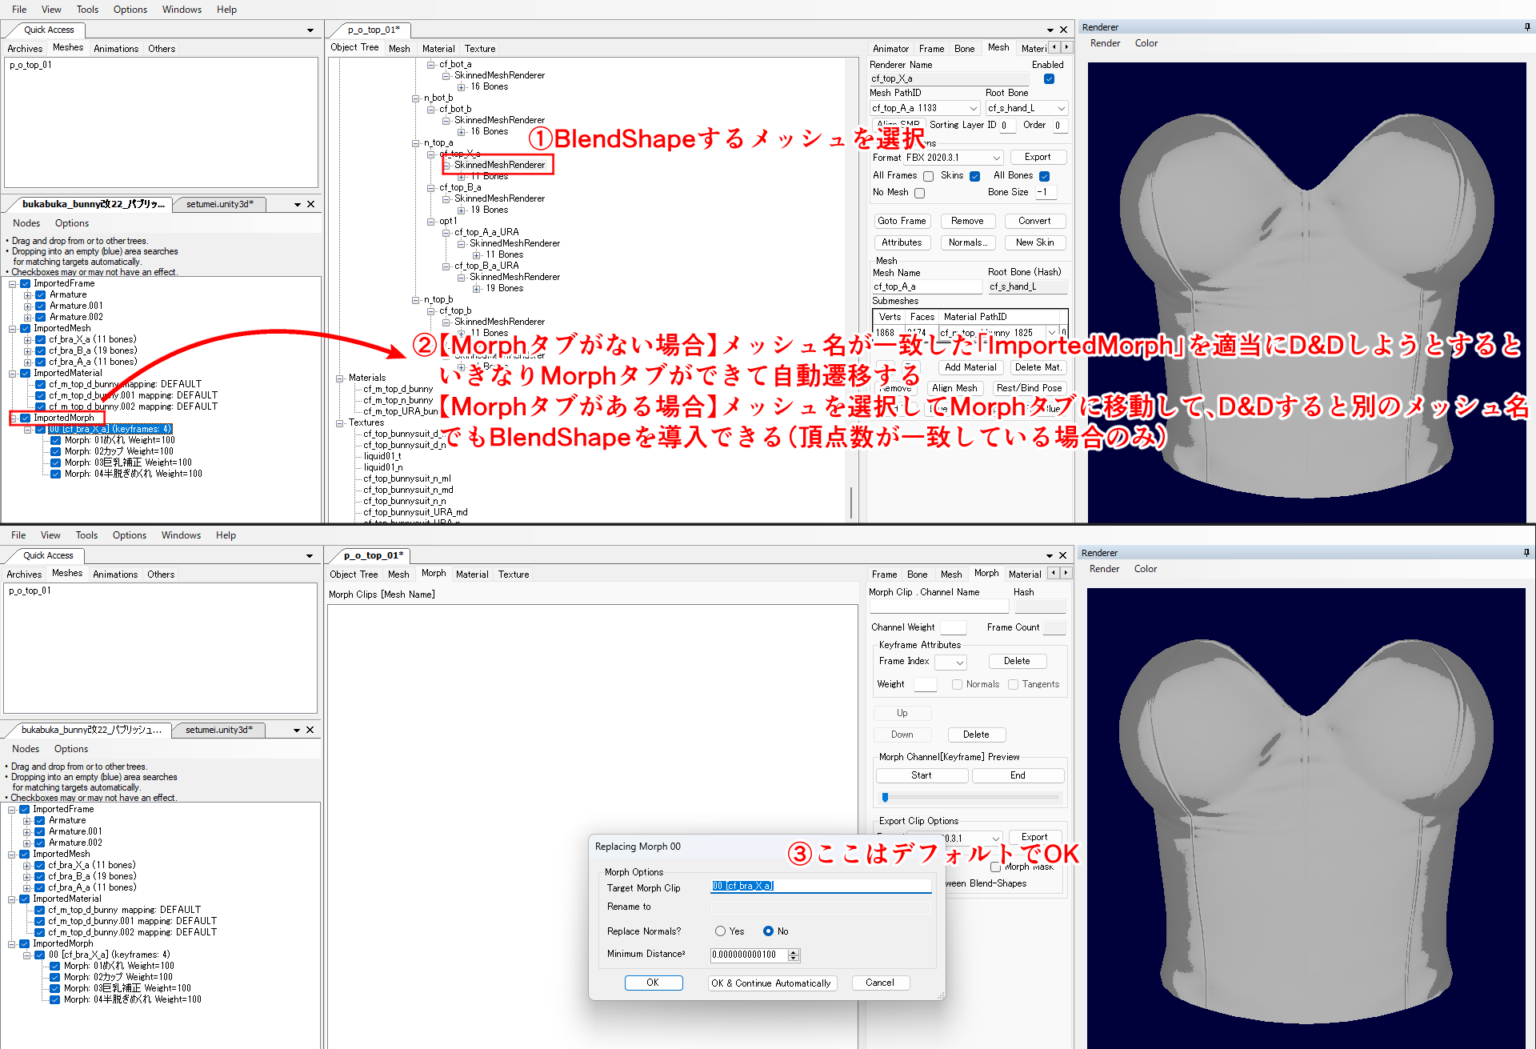This screenshot has width=1536, height=1049.
Task: Toggle the renderer Enabled checkbox
Action: pyautogui.click(x=1049, y=77)
